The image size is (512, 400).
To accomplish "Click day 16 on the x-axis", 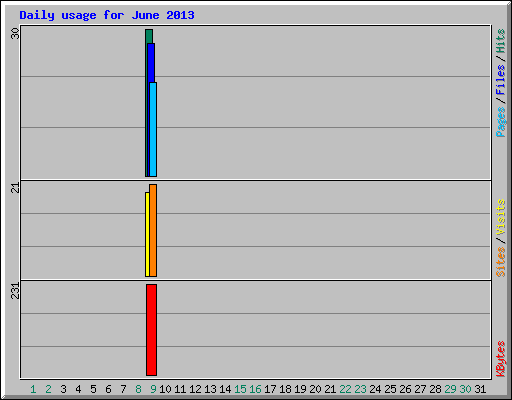I will [255, 389].
